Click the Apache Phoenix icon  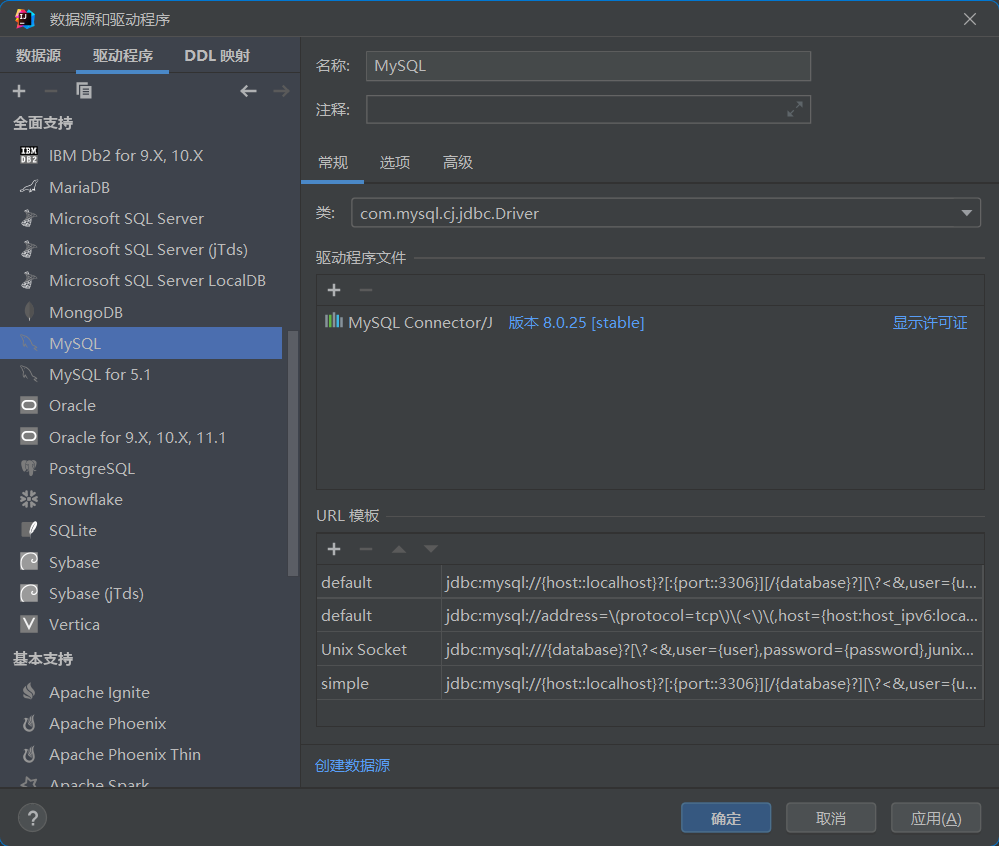click(x=29, y=723)
